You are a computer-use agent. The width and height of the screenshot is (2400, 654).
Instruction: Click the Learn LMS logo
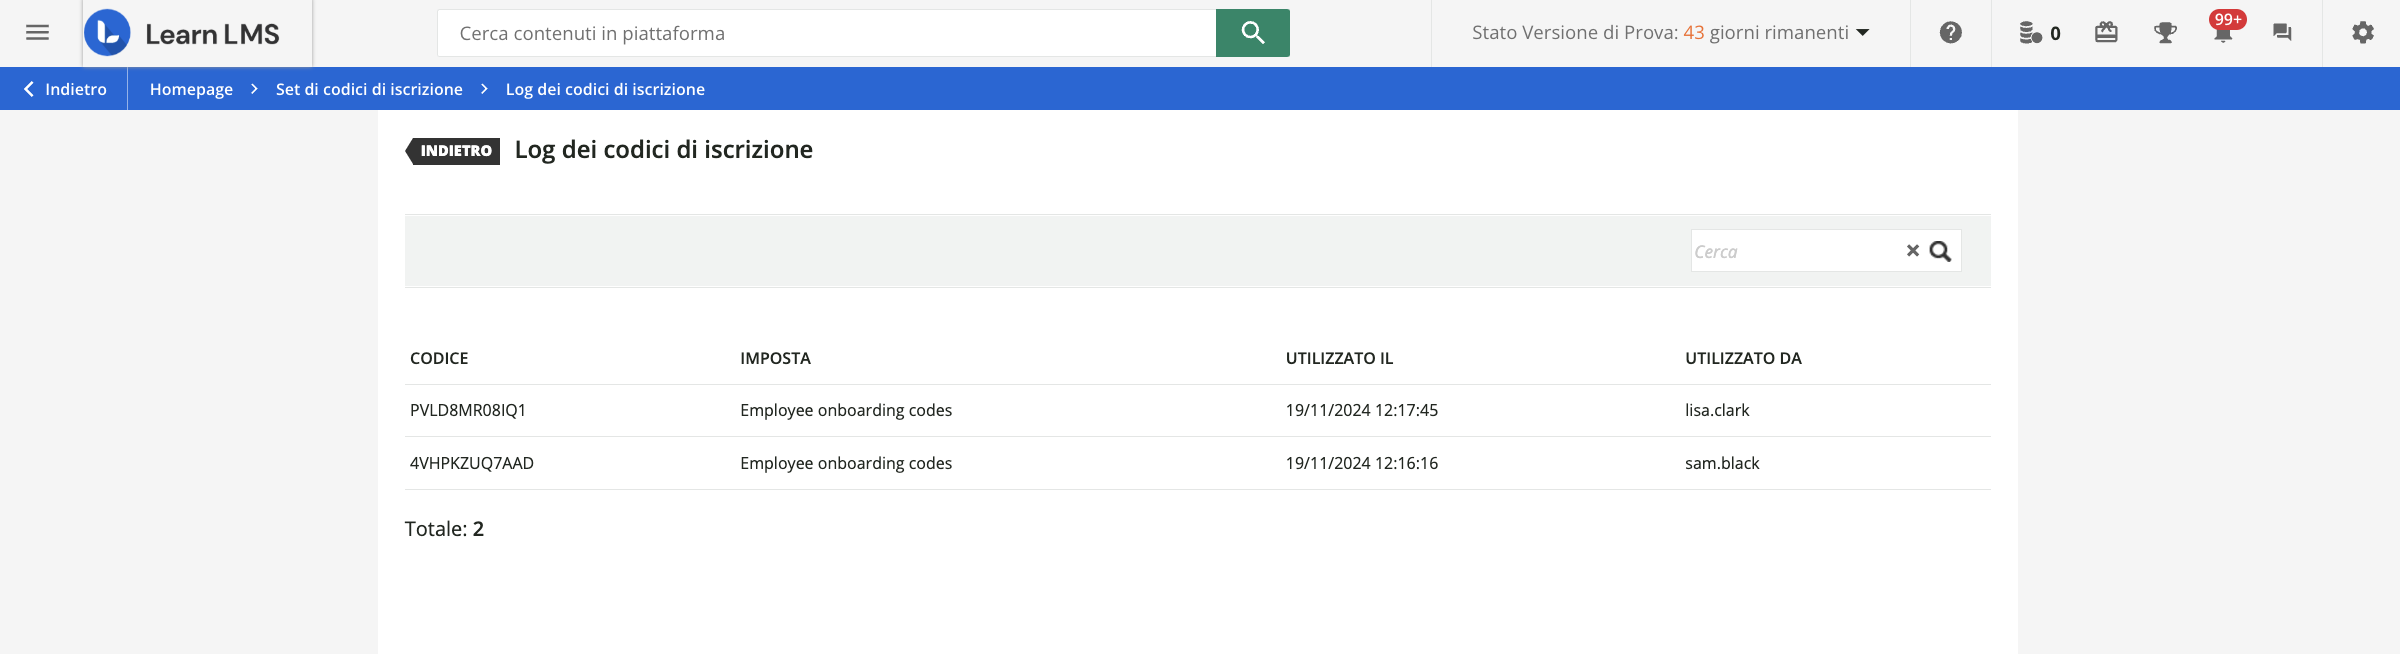click(183, 33)
